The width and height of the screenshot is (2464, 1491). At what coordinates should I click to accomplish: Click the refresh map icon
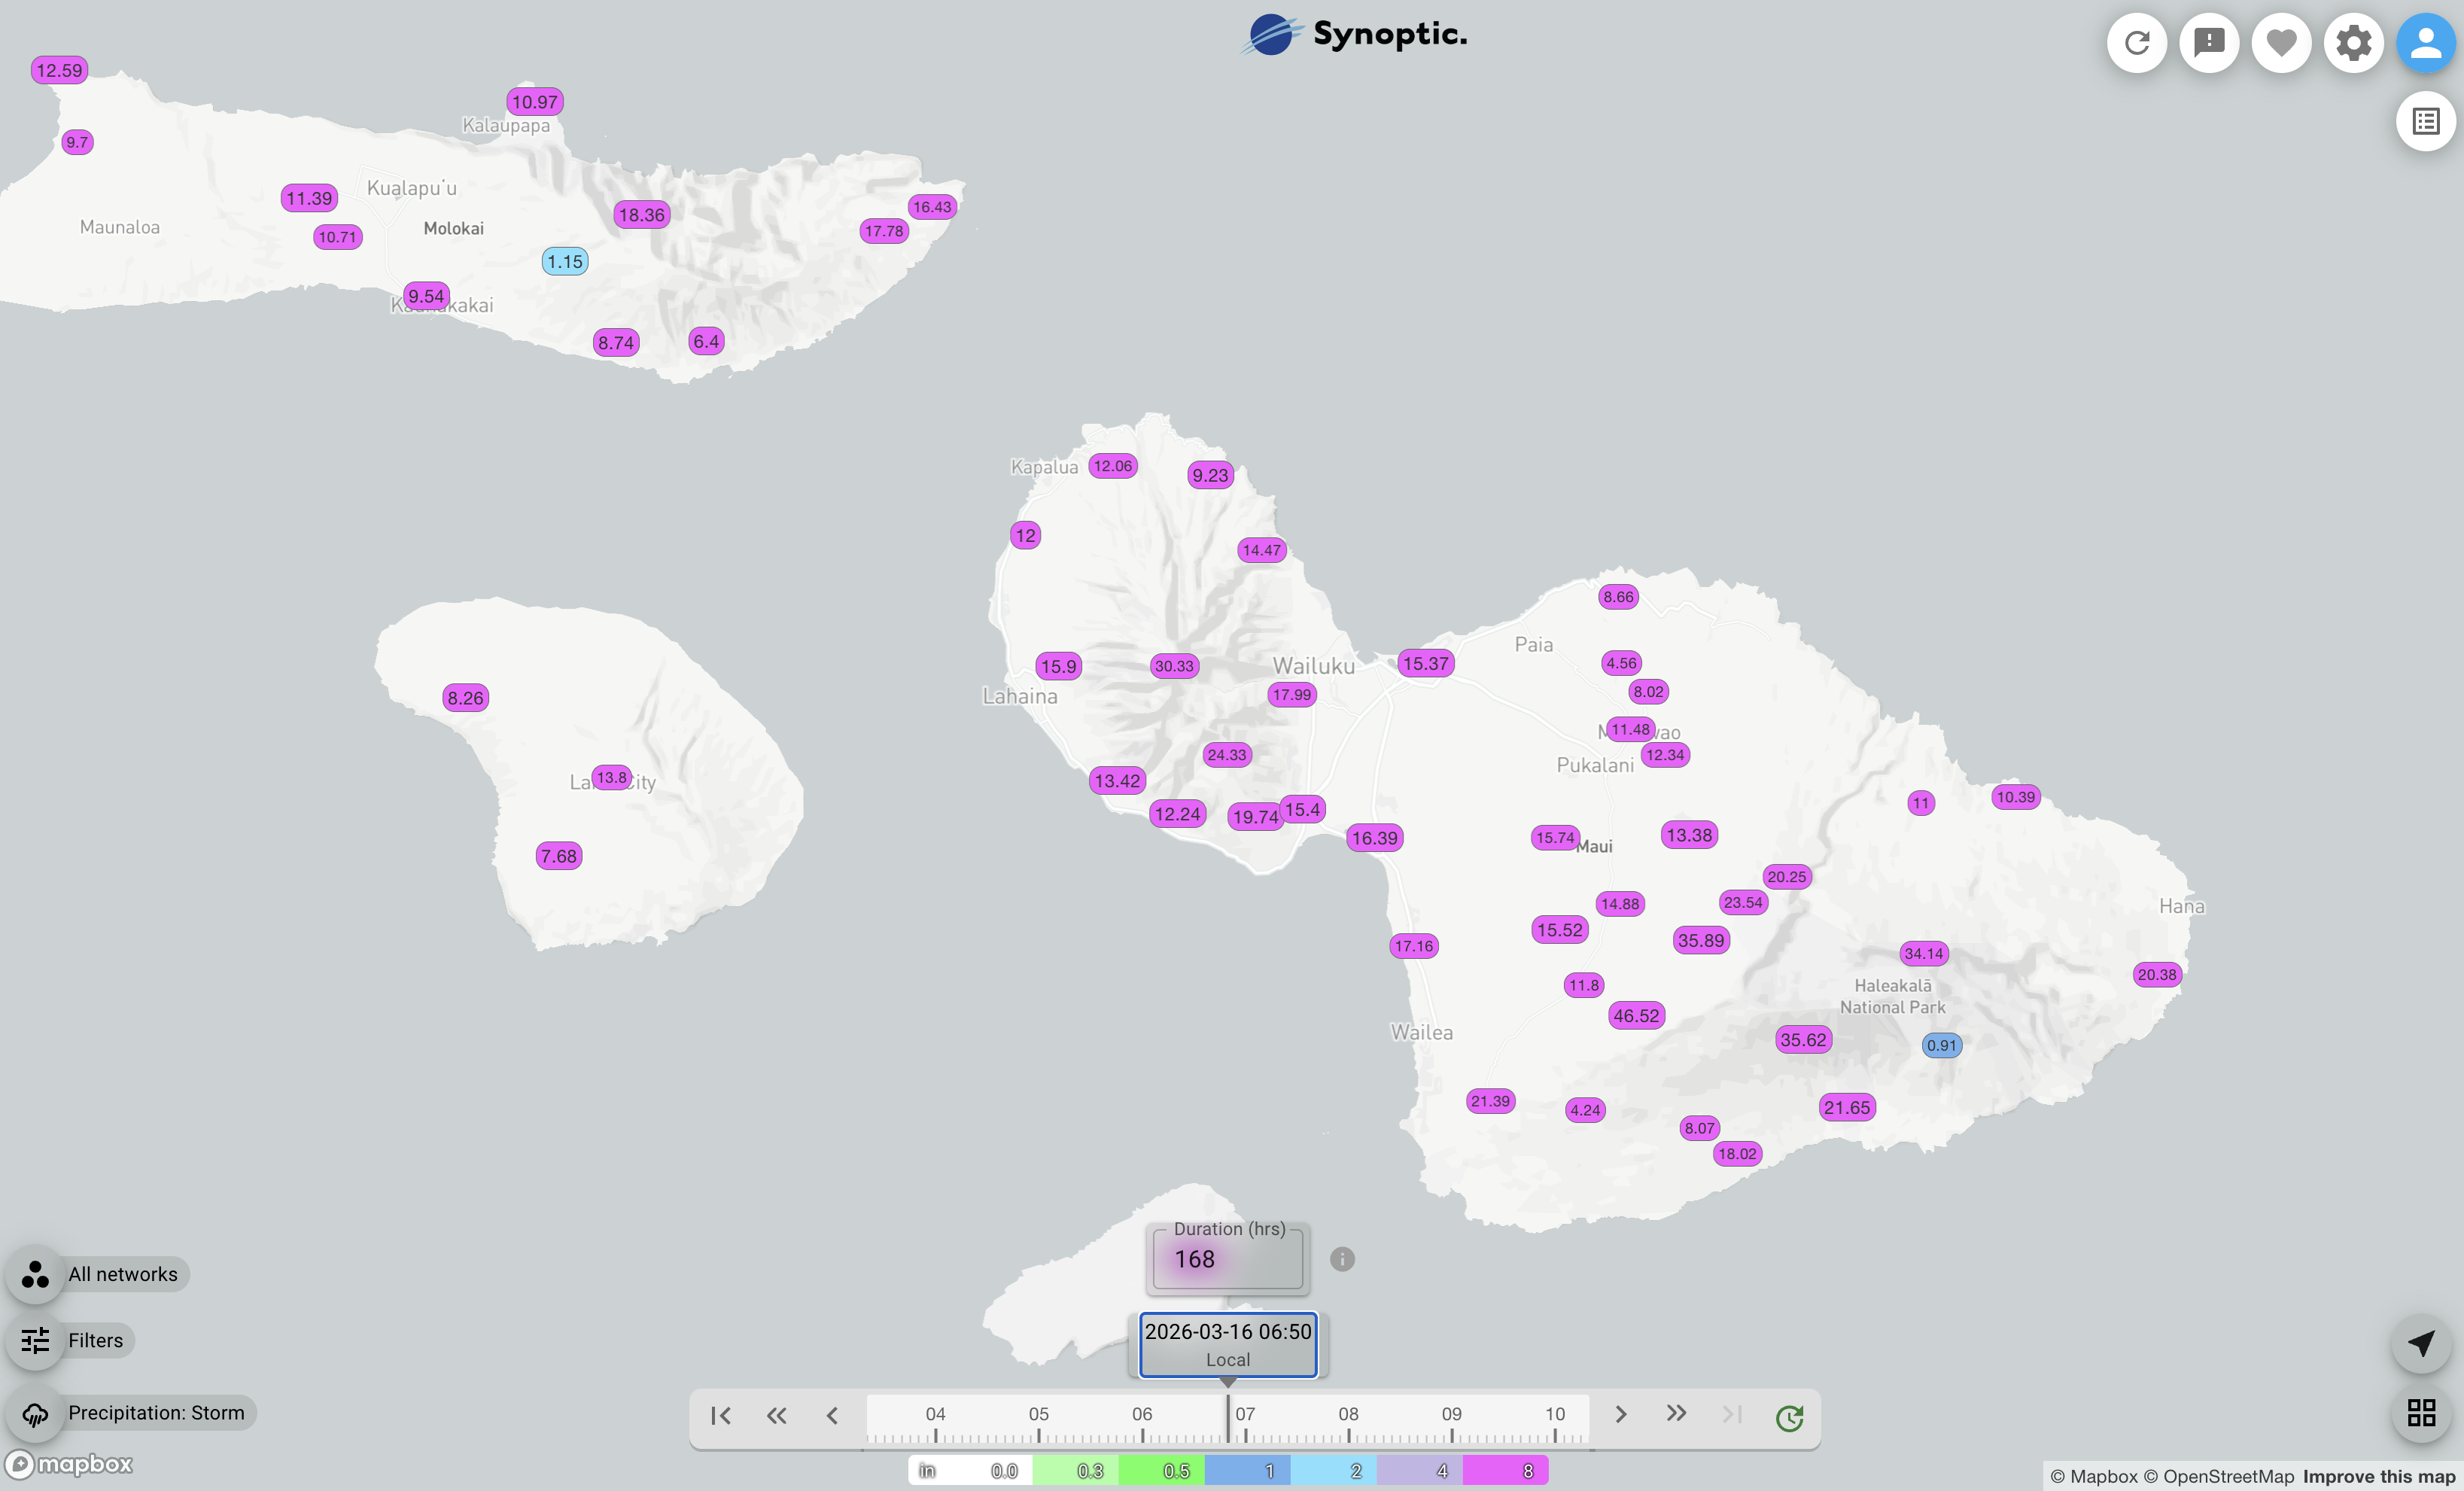2137,43
